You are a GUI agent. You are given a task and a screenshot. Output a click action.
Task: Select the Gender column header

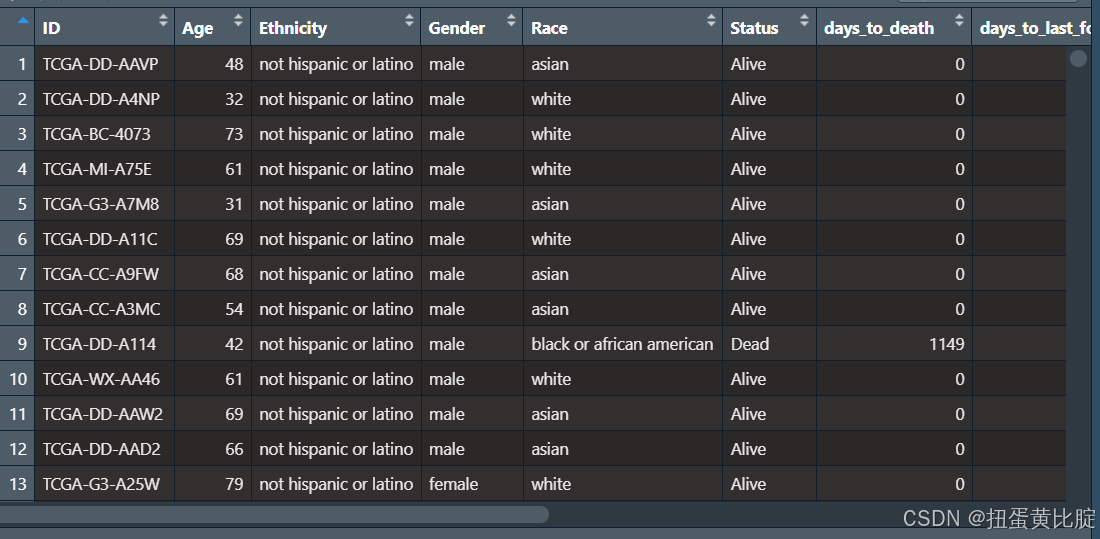[x=471, y=27]
